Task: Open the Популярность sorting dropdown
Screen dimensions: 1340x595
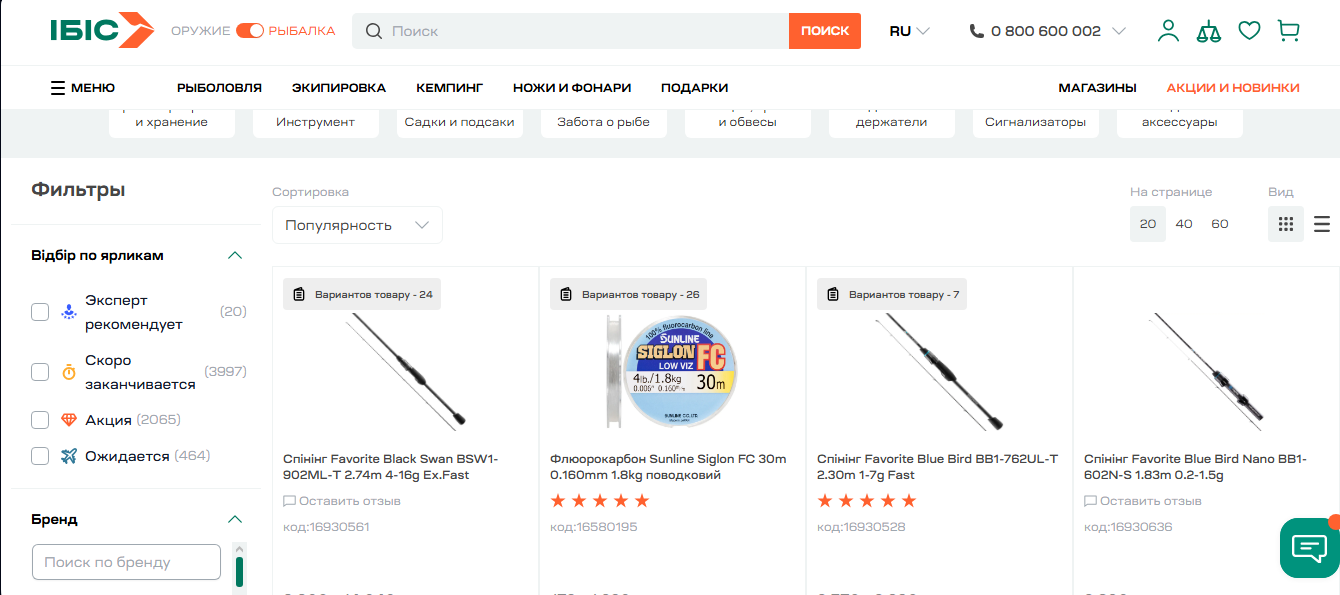Action: pos(357,225)
